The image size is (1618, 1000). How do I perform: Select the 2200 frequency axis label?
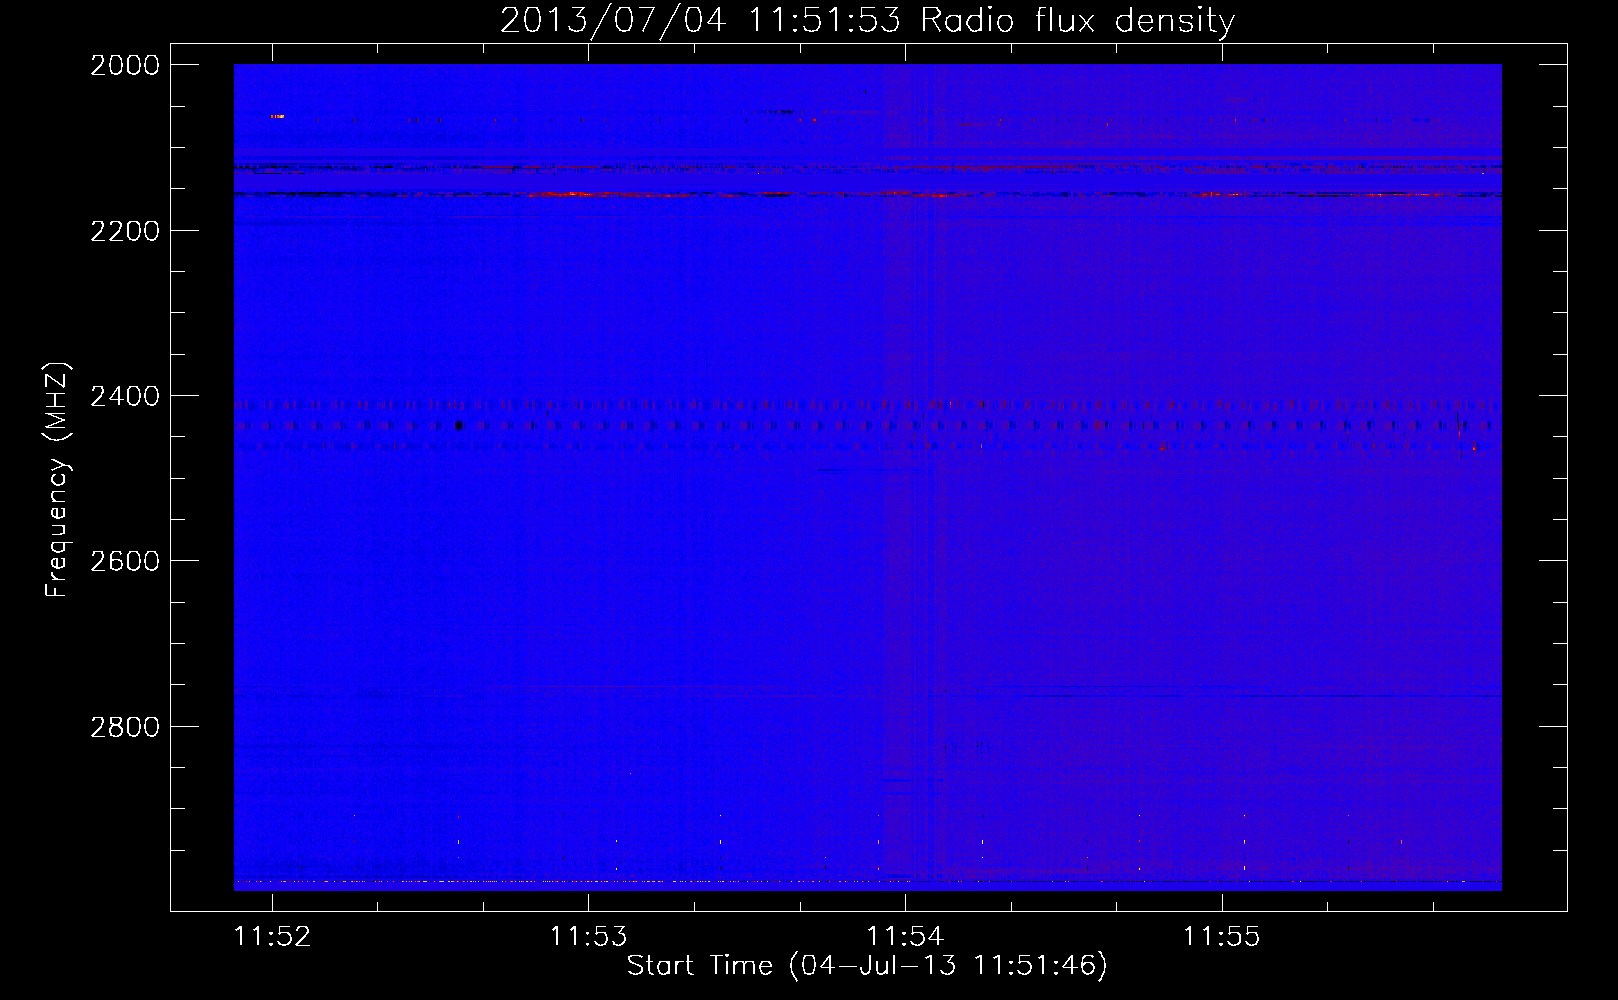point(125,231)
